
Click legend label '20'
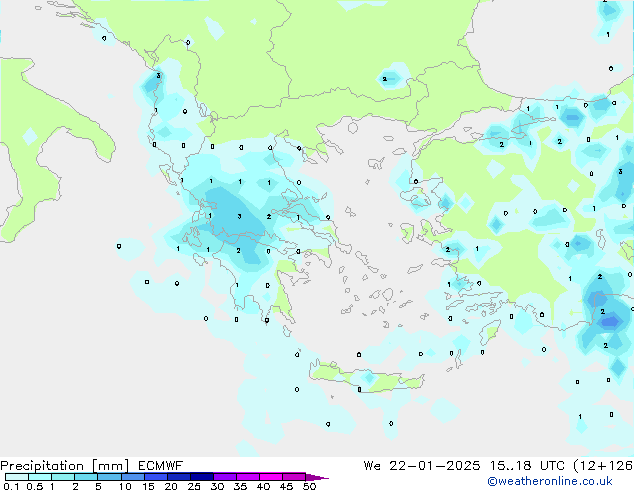click(x=171, y=486)
